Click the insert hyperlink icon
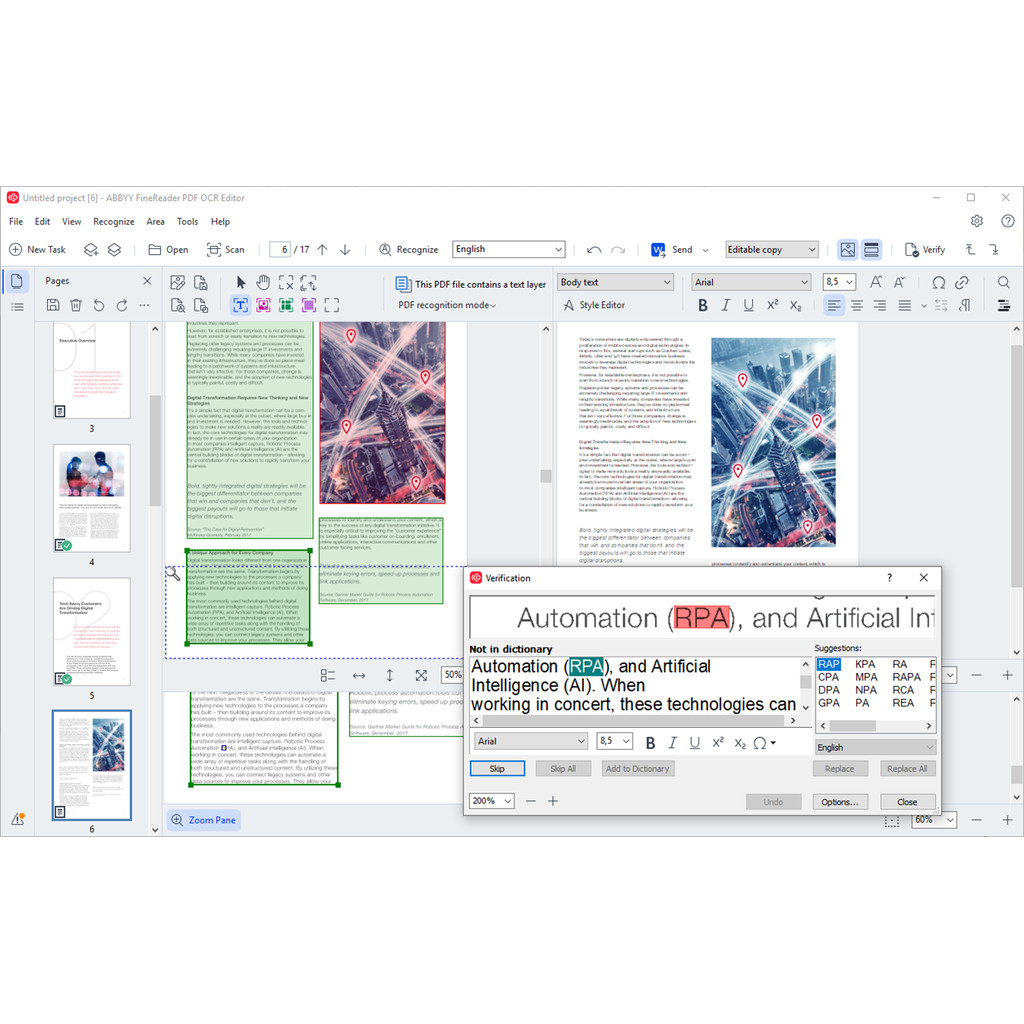The height and width of the screenshot is (1024, 1024). point(962,283)
